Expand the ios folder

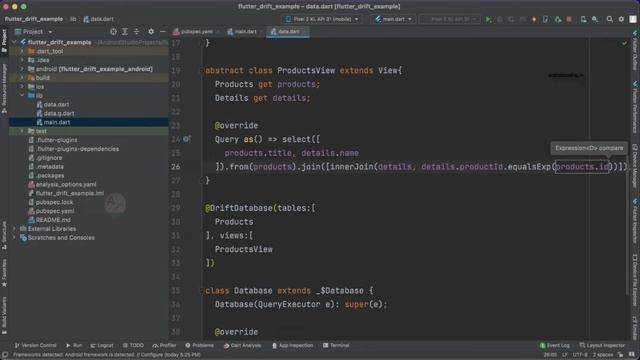pyautogui.click(x=22, y=87)
